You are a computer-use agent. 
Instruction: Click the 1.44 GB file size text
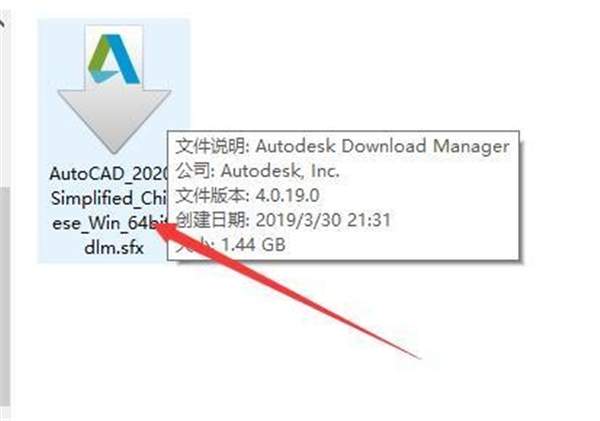[254, 245]
